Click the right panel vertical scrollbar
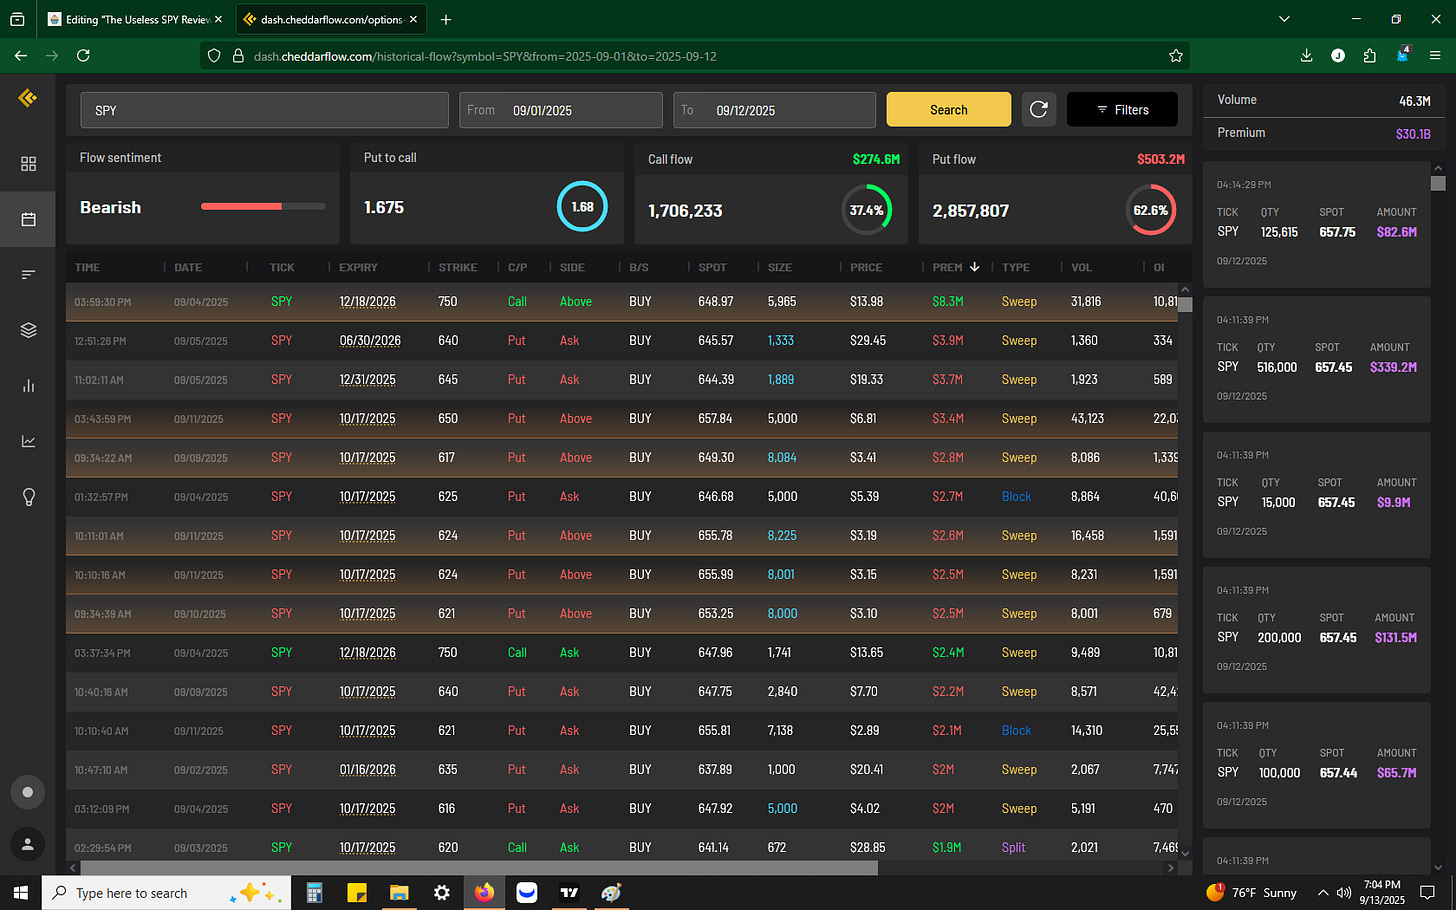This screenshot has width=1456, height=910. coord(1438,183)
